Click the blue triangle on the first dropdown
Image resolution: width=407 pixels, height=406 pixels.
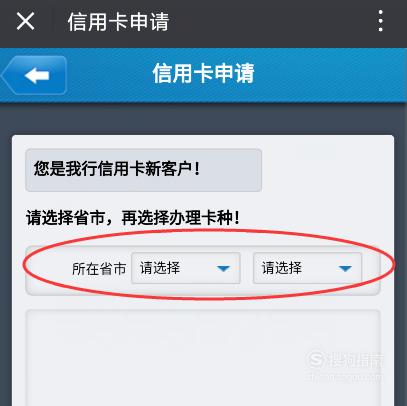[x=223, y=269]
